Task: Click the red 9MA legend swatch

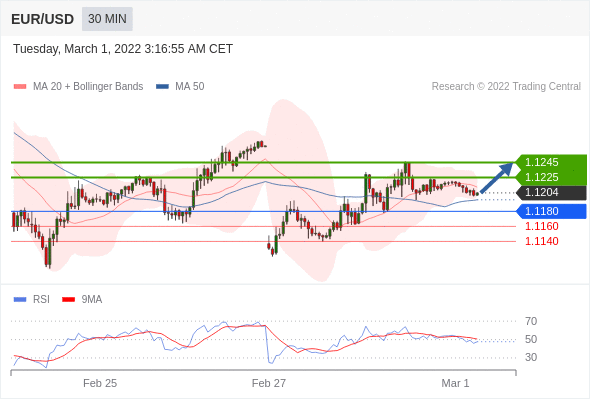Action: pyautogui.click(x=68, y=300)
